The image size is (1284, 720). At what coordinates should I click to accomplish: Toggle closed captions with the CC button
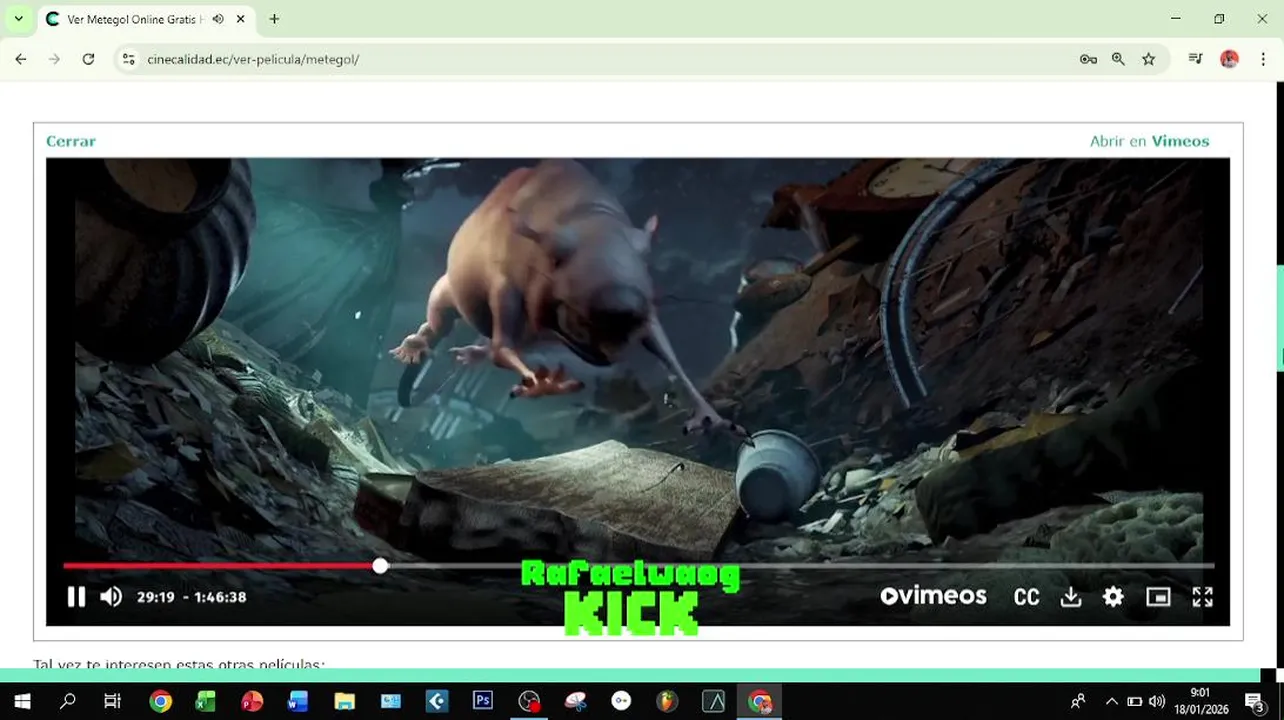click(x=1026, y=597)
